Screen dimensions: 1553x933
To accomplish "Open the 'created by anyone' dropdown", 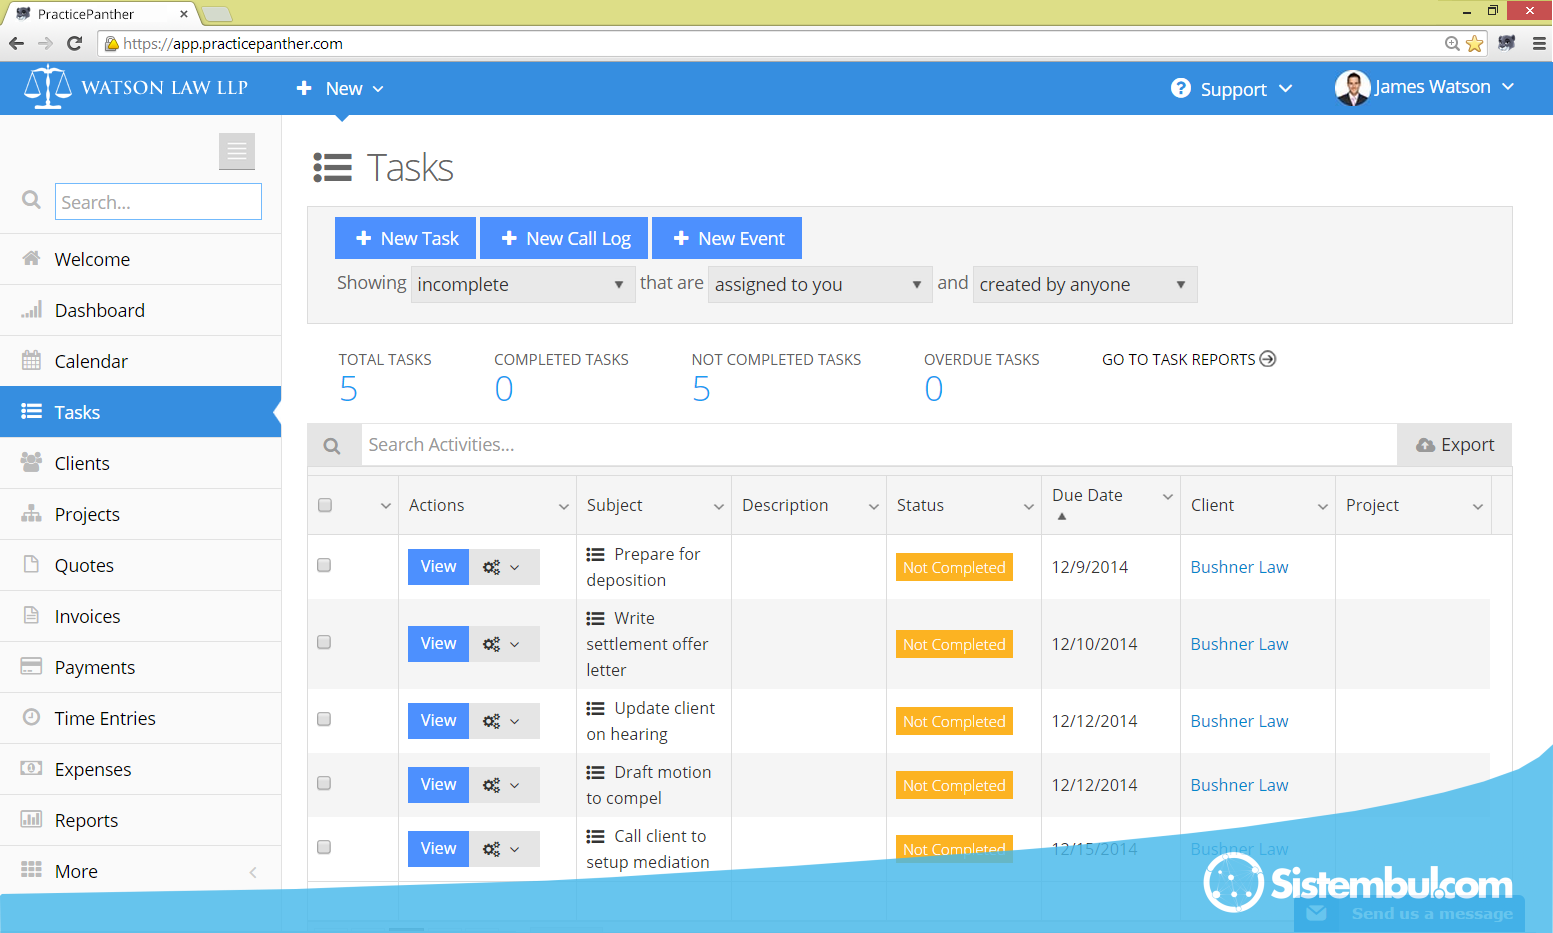I will tap(1084, 285).
